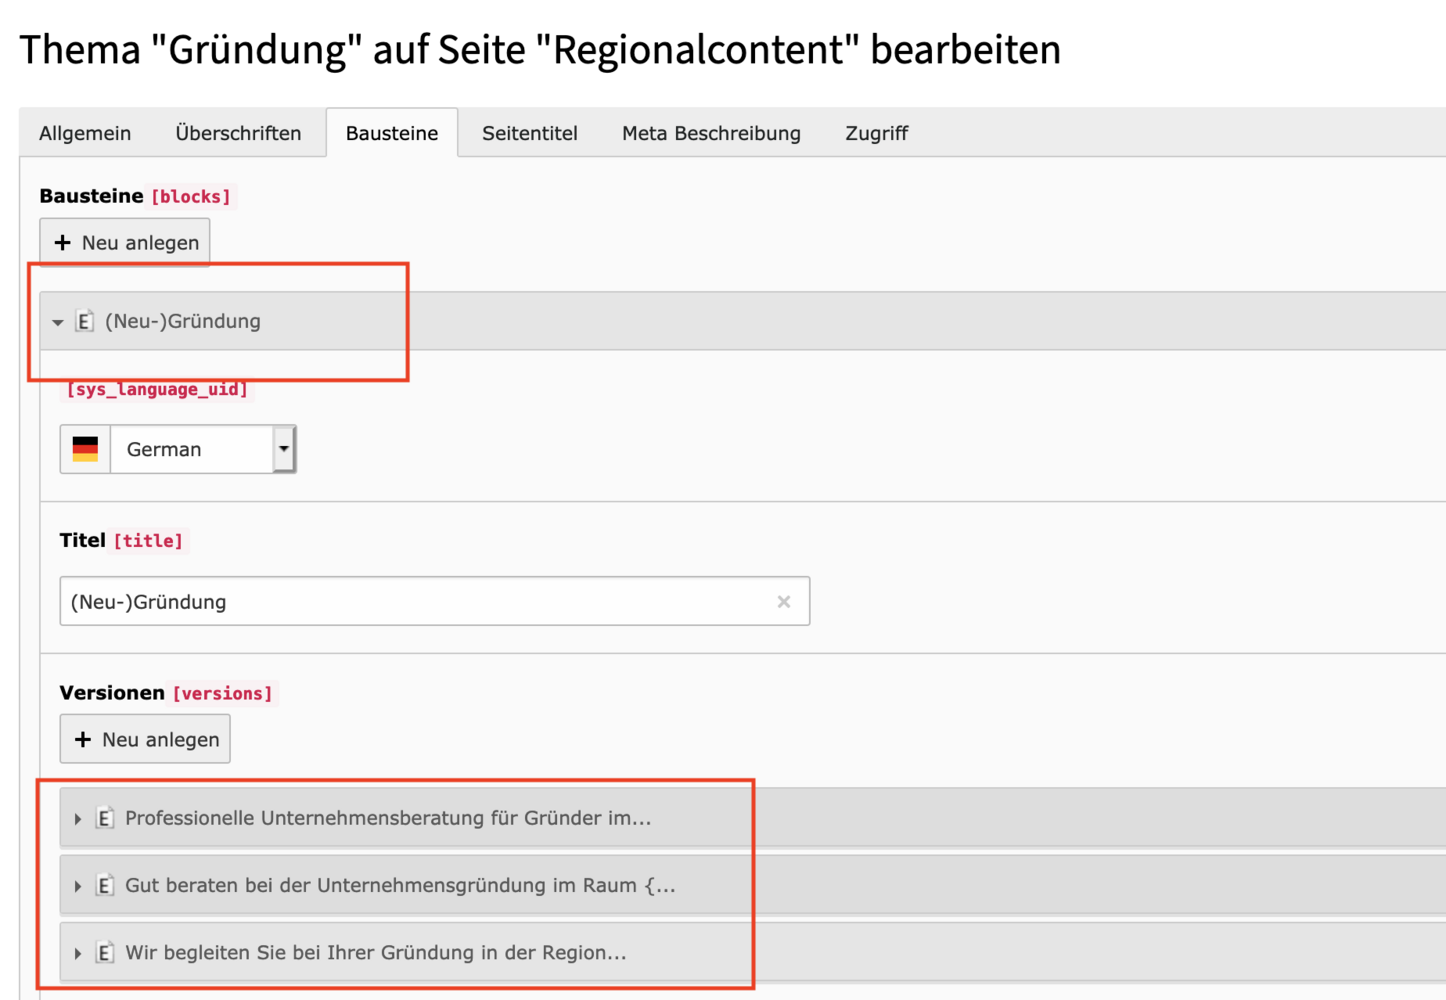Clear the Titel field with X icon

point(784,602)
